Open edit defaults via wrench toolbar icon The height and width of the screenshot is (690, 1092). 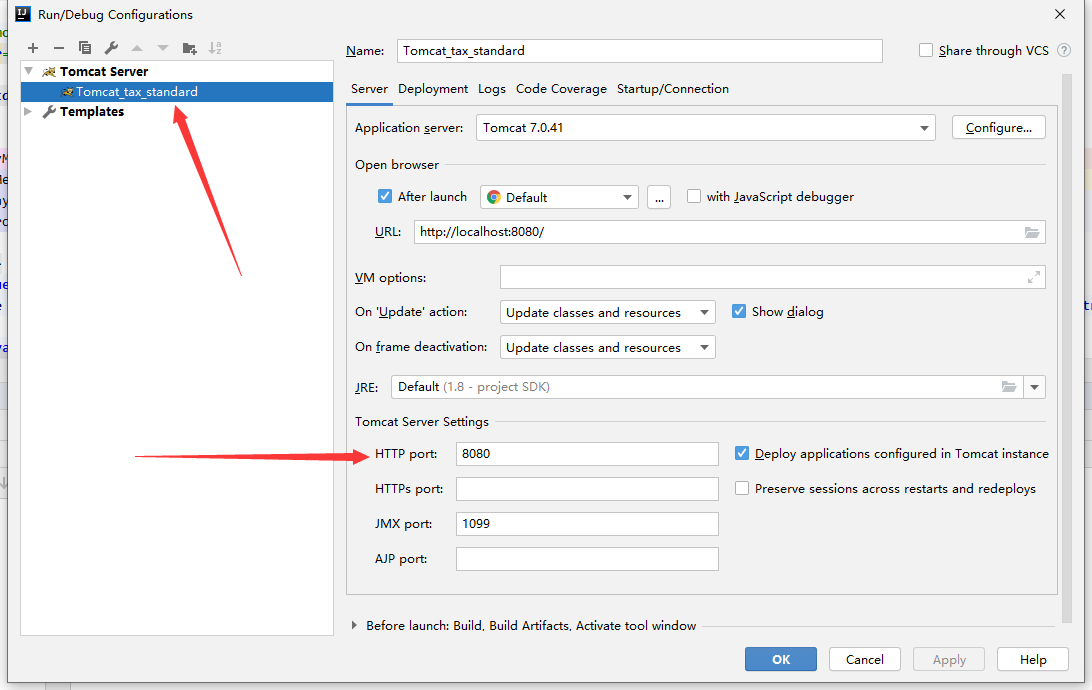111,48
